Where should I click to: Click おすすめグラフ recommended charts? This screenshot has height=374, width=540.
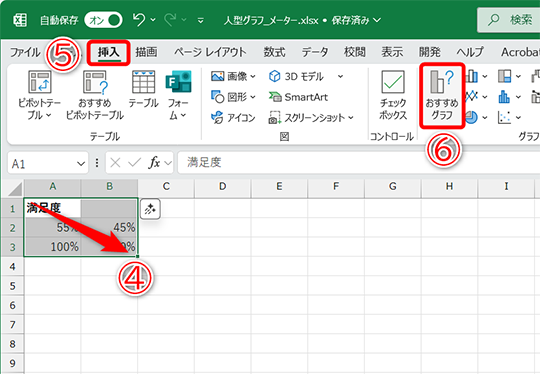coord(442,95)
